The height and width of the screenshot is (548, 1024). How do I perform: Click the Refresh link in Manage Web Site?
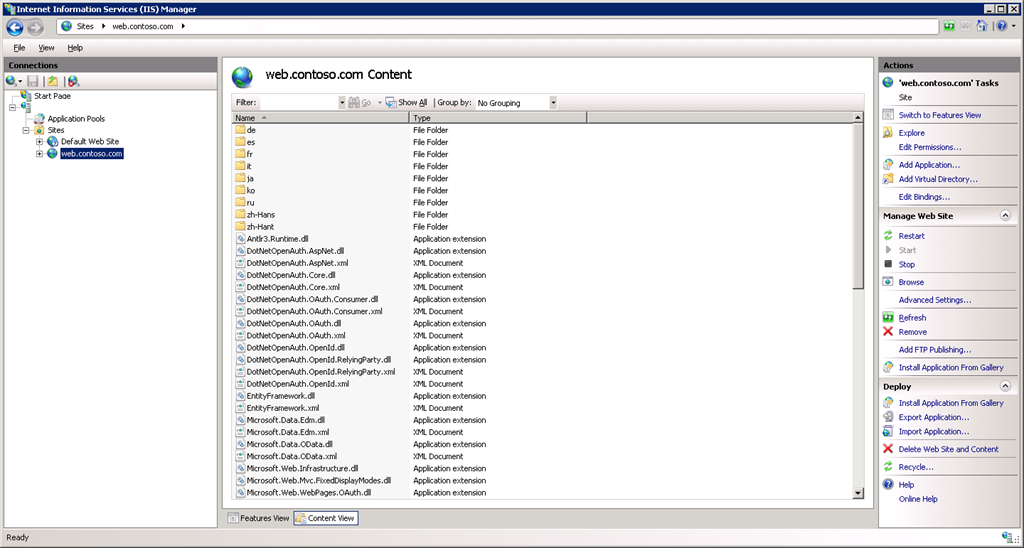click(912, 317)
